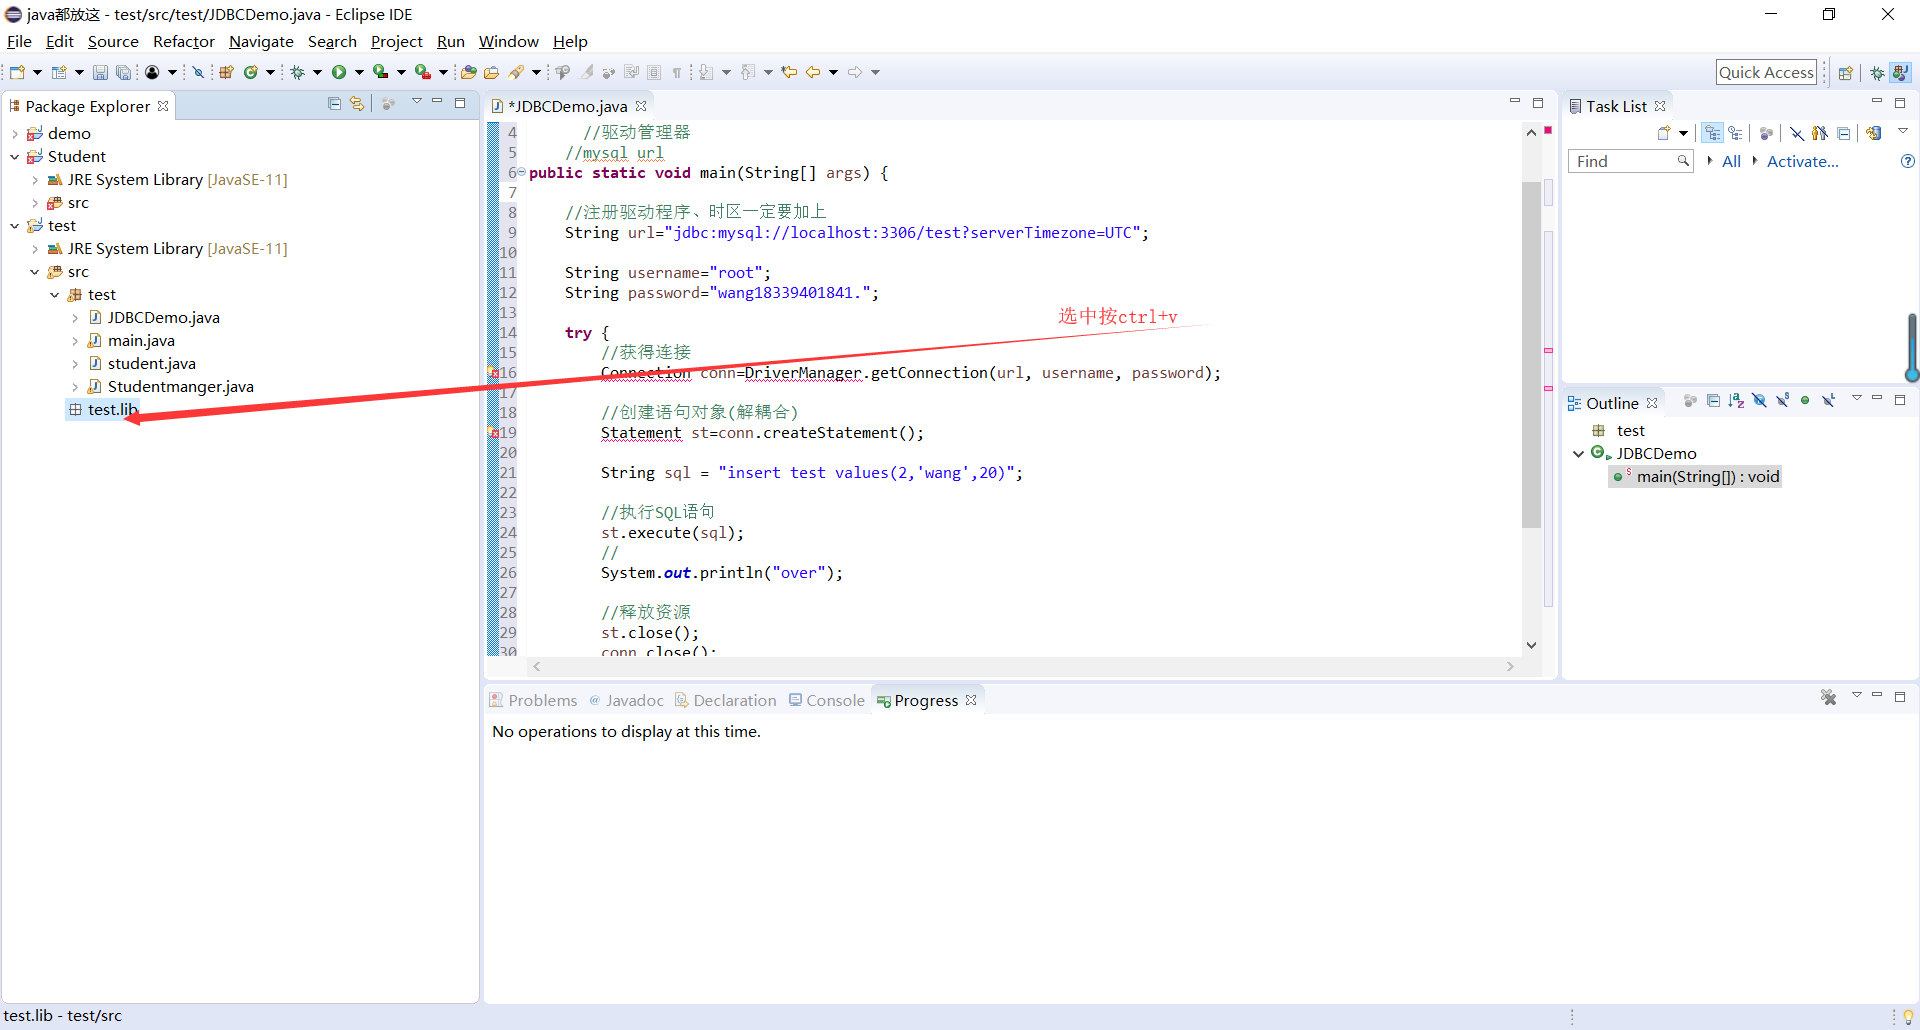Click the Open Task folder icon
Screen dimensions: 1920x1030
[491, 72]
